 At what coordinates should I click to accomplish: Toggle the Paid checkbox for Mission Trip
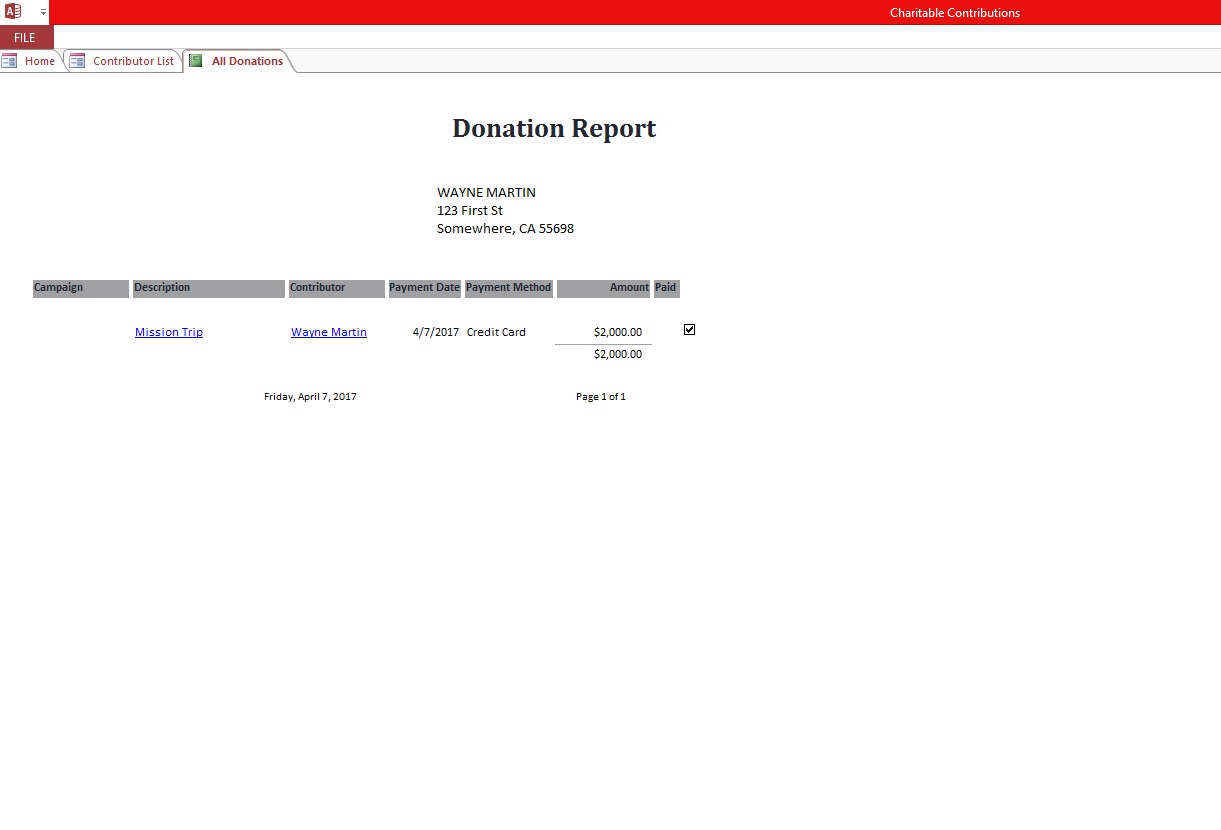coord(689,329)
